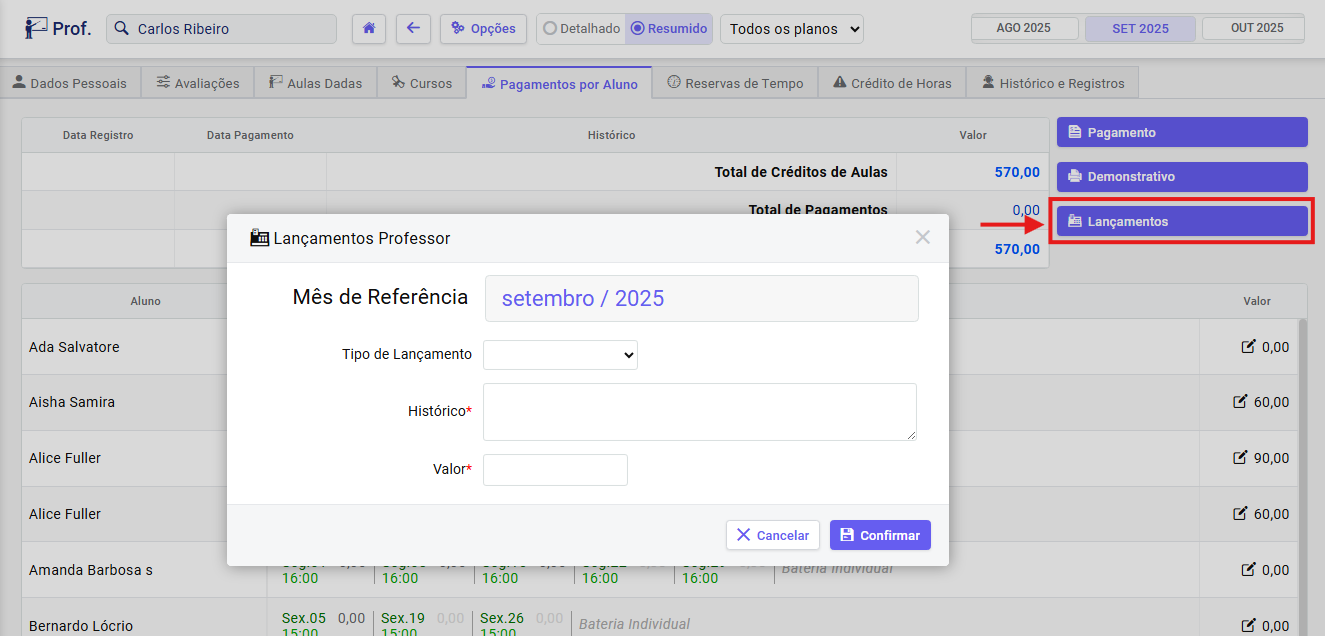The width and height of the screenshot is (1325, 636).
Task: Click edit icon for Aisha Samira value
Action: 1240,402
